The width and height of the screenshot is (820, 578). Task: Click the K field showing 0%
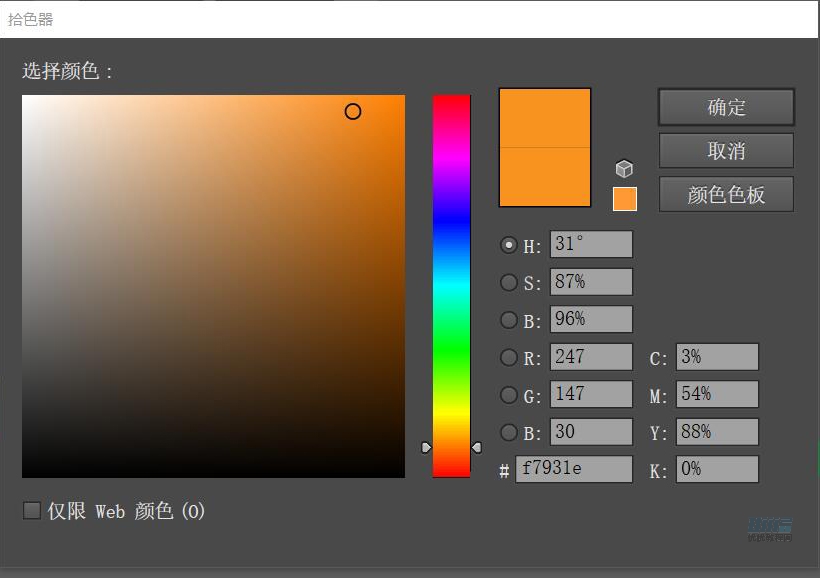click(717, 469)
